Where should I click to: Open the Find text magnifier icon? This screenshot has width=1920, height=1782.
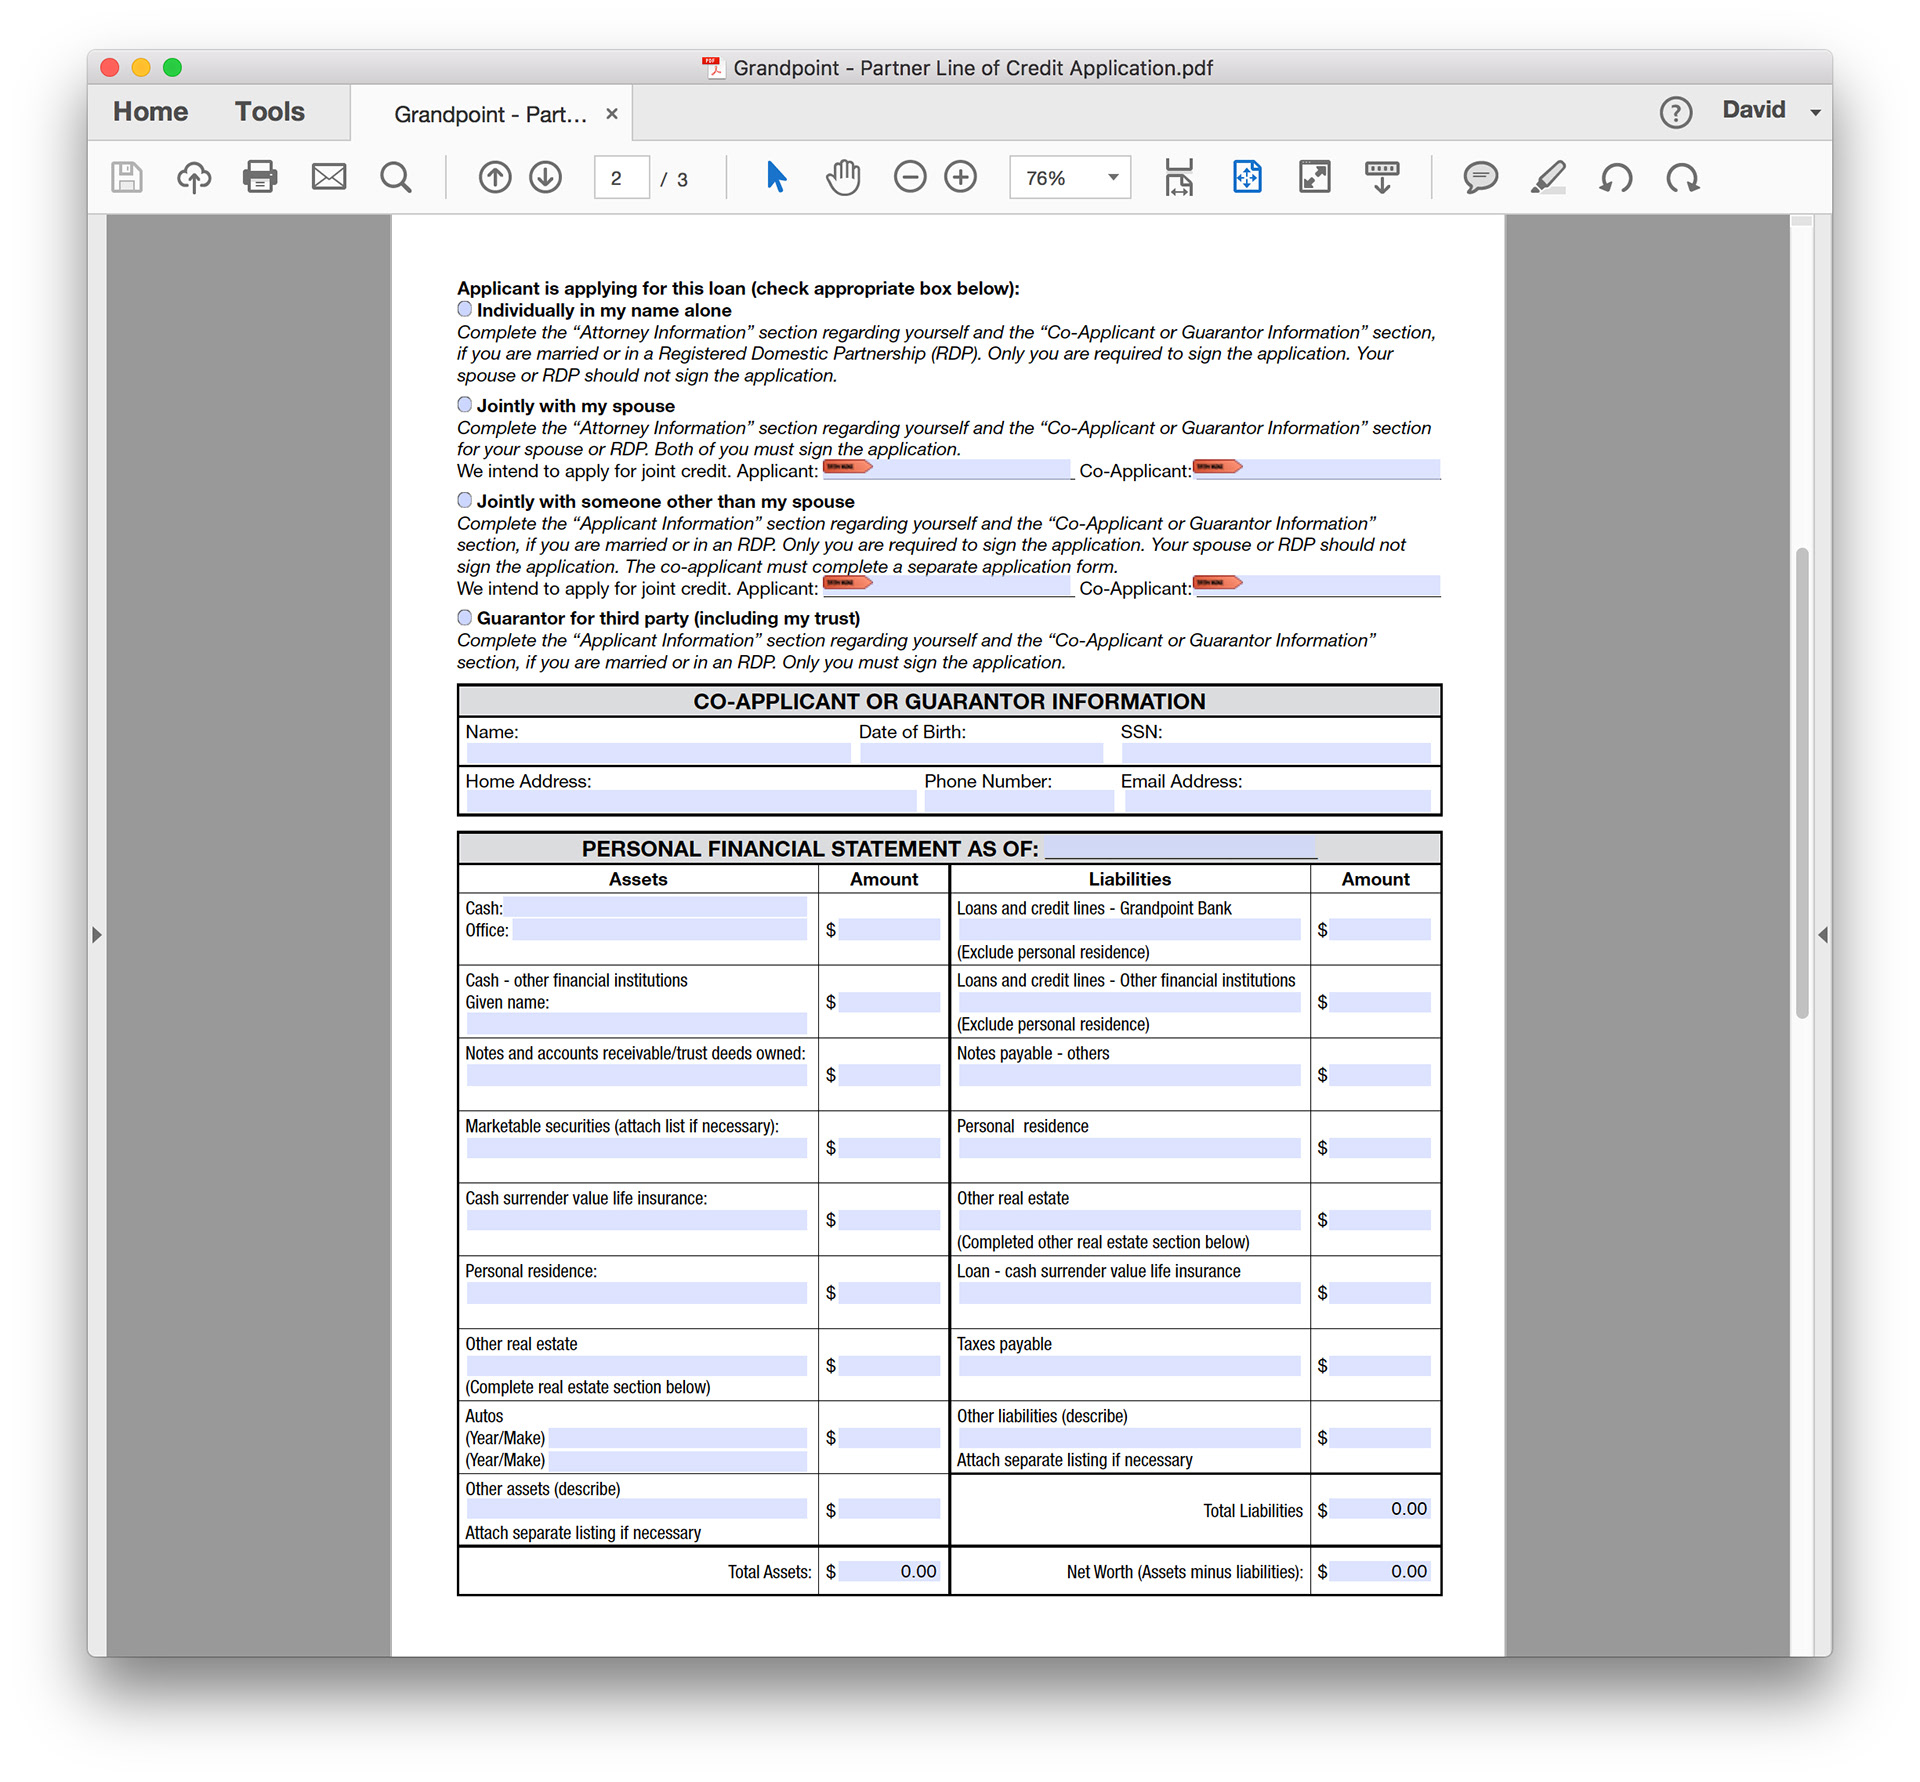click(x=396, y=178)
